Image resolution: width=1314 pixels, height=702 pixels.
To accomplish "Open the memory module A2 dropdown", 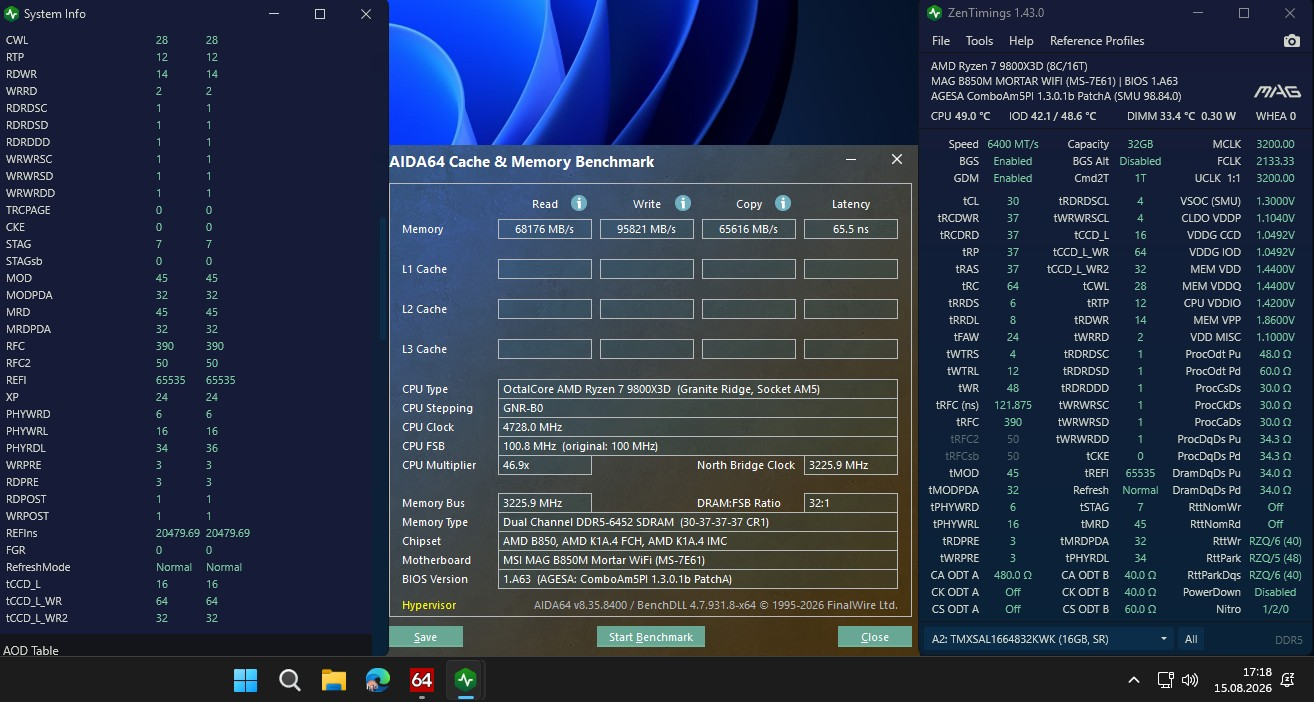I will click(1049, 638).
